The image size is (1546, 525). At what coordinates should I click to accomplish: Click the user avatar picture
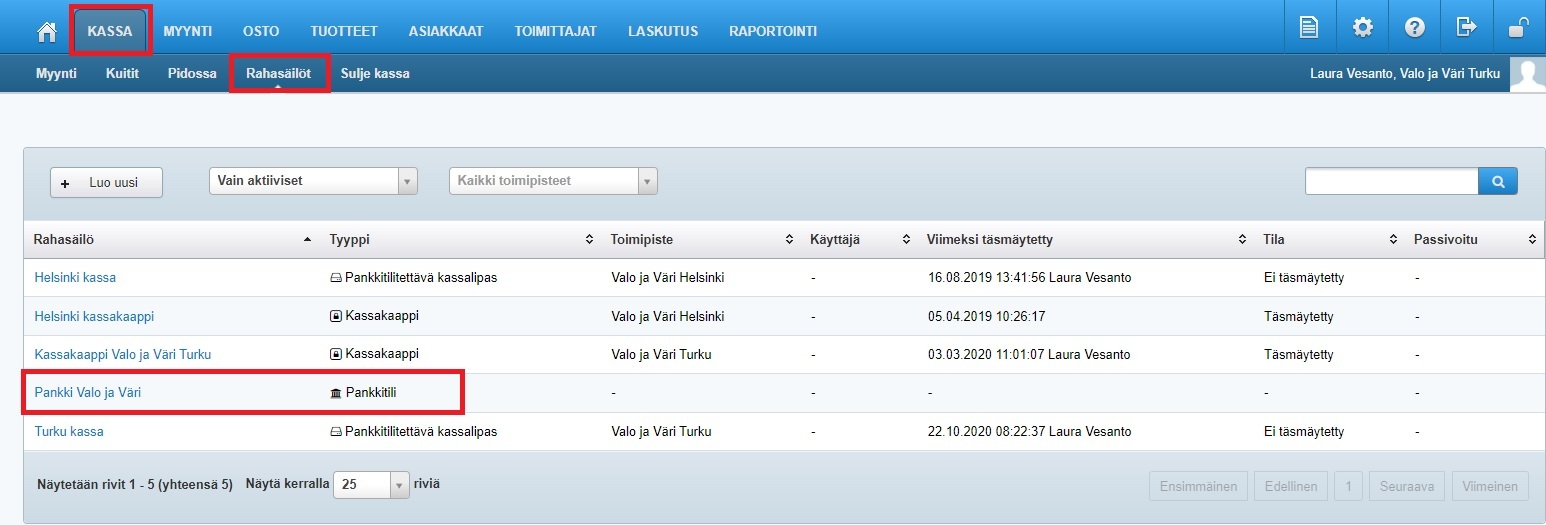pyautogui.click(x=1526, y=74)
